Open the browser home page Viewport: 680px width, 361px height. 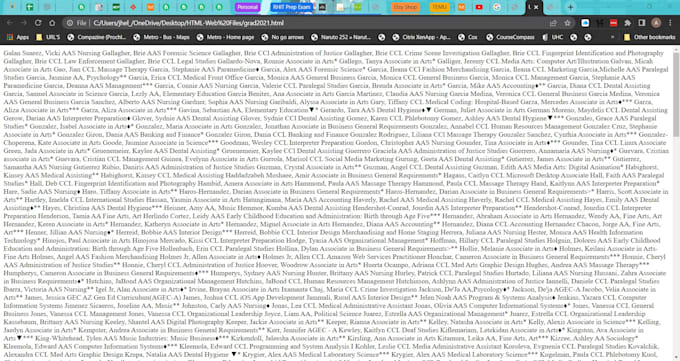(52, 23)
